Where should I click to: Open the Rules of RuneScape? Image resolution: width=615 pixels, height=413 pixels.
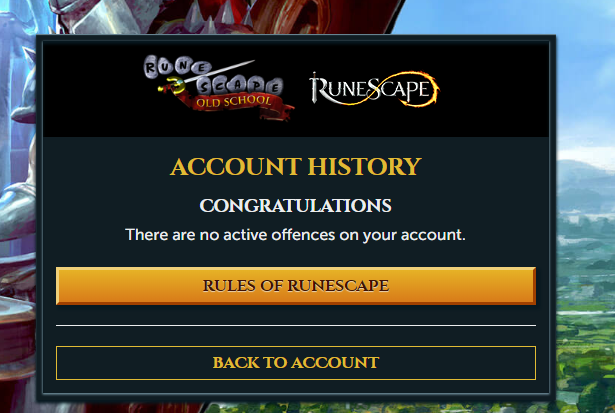click(296, 286)
